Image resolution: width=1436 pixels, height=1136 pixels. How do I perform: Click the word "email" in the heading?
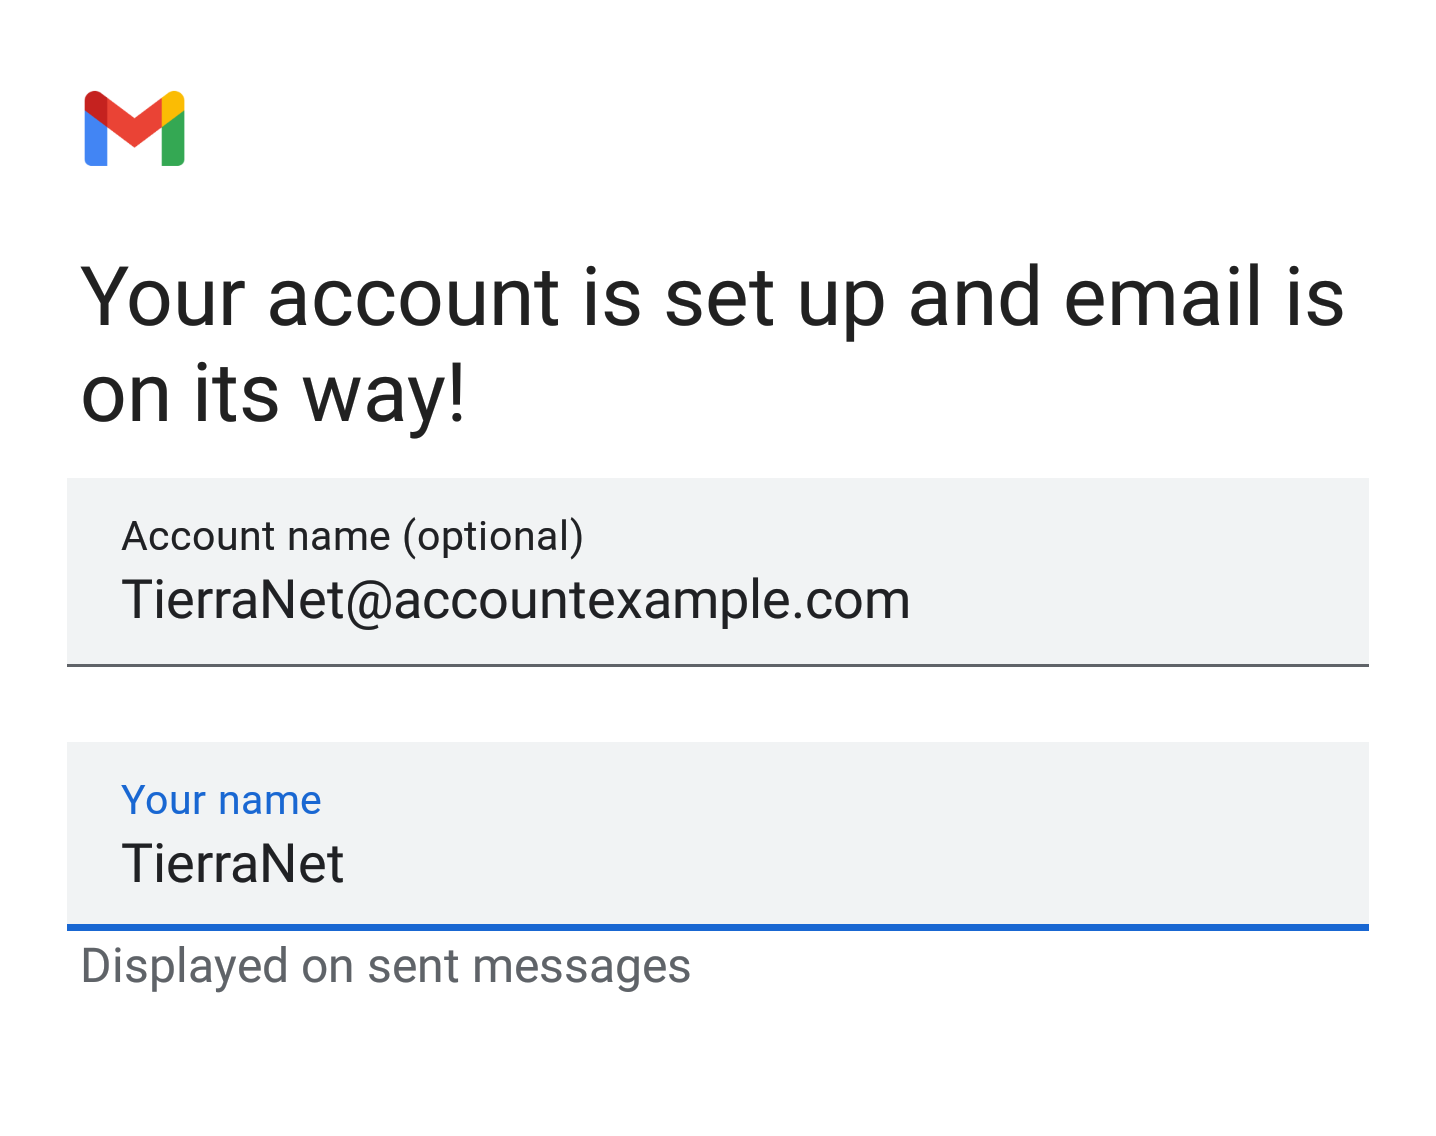(x=1163, y=297)
